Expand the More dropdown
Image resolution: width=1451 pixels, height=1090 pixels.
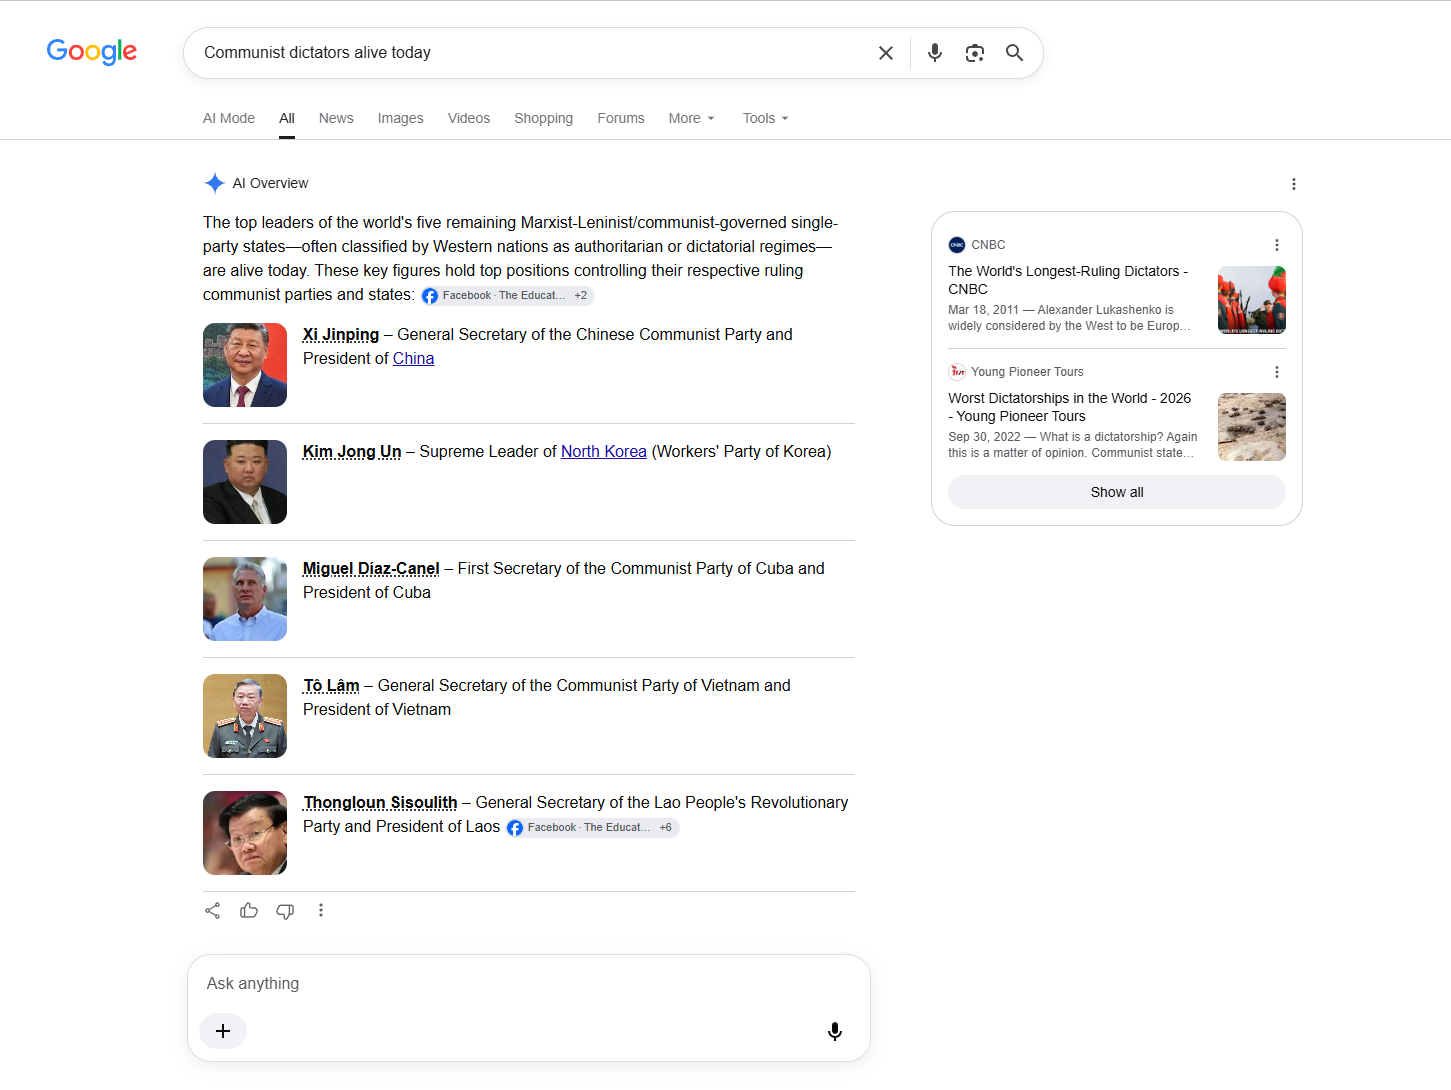(692, 118)
